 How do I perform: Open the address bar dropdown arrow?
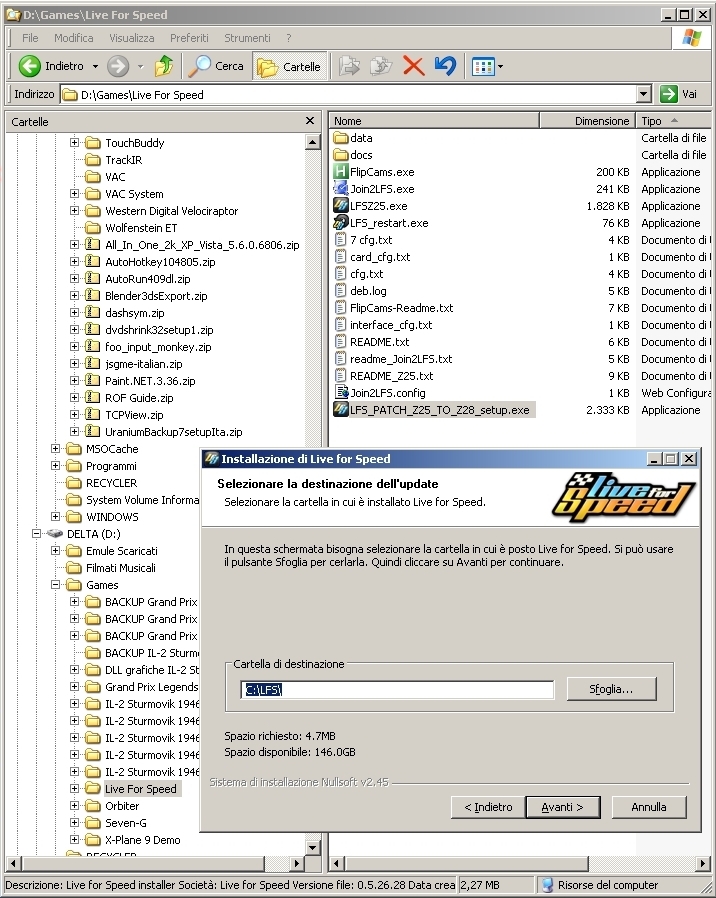(x=644, y=94)
